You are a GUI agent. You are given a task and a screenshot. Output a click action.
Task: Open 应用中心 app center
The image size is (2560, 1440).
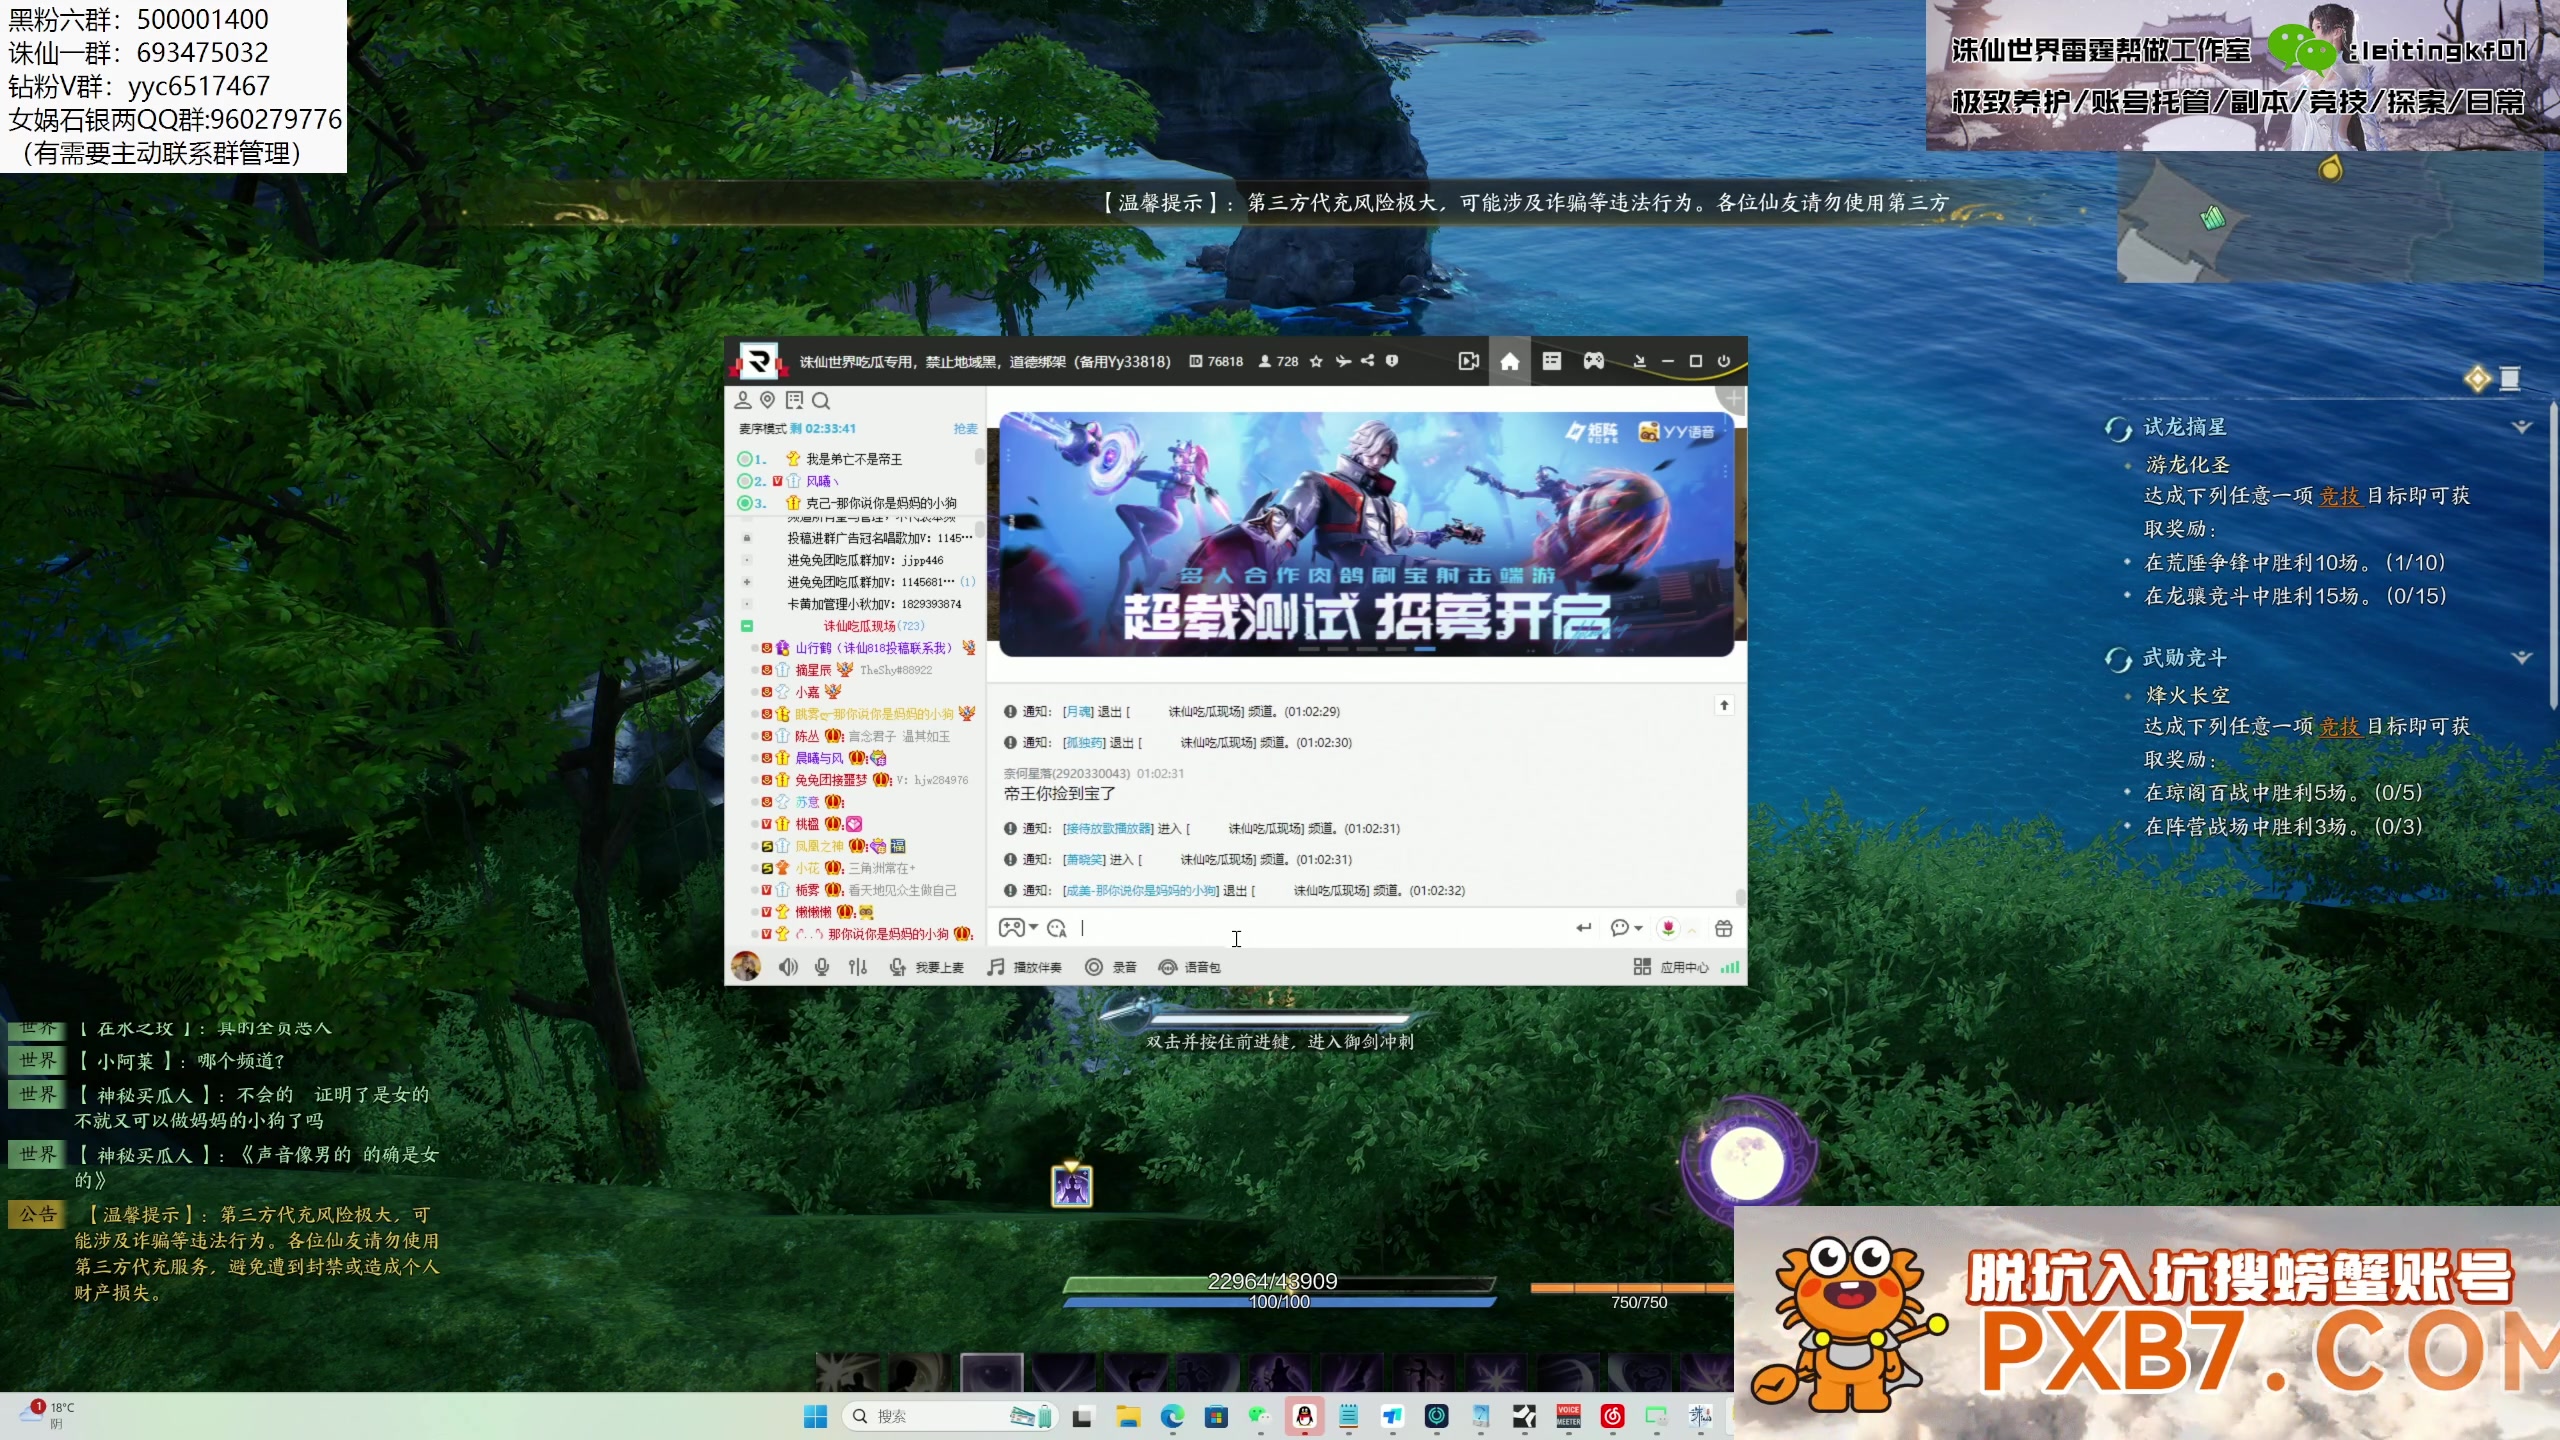point(1671,967)
